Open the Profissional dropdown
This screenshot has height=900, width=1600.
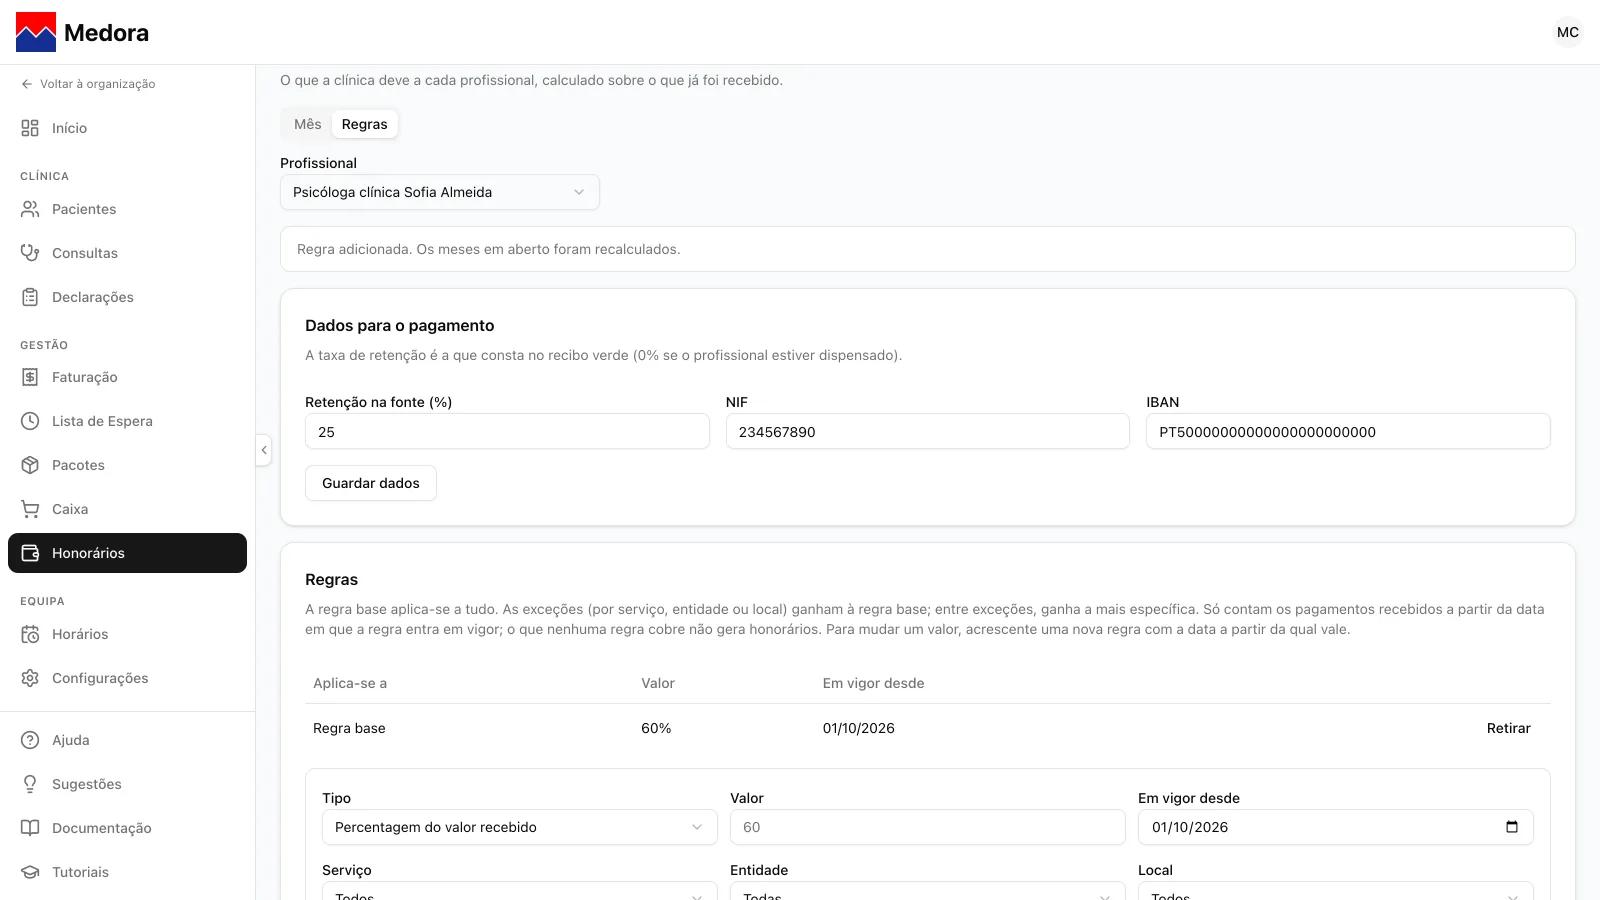[440, 192]
